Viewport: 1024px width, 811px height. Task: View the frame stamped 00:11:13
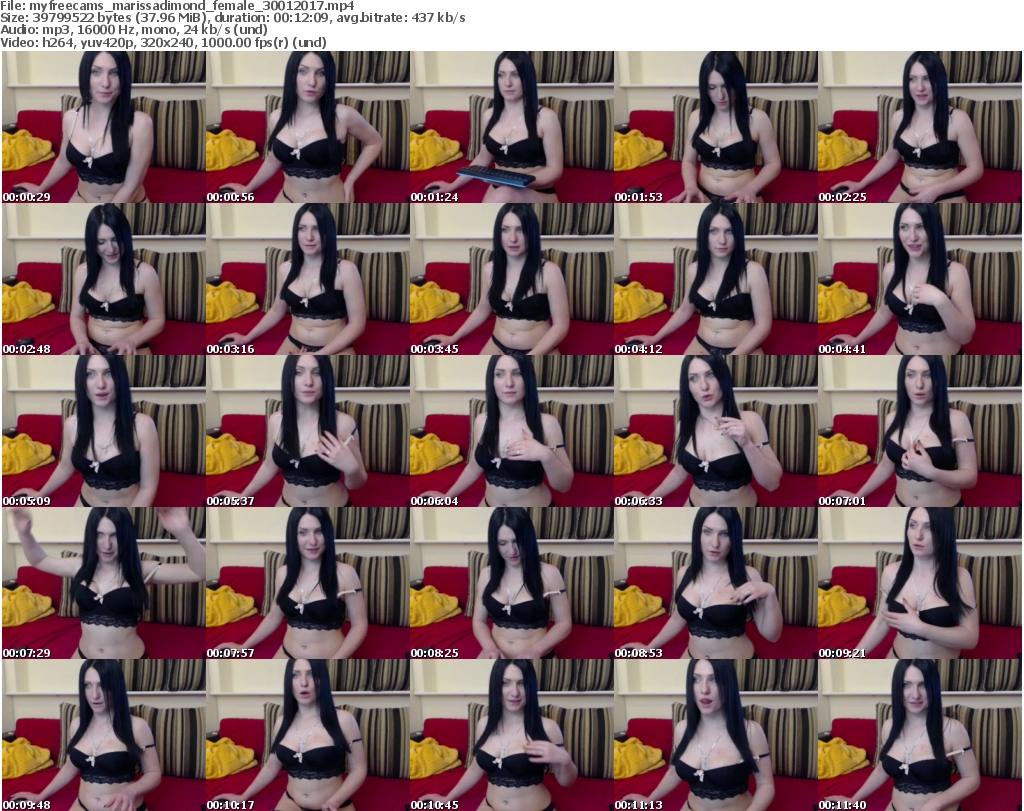[x=716, y=735]
